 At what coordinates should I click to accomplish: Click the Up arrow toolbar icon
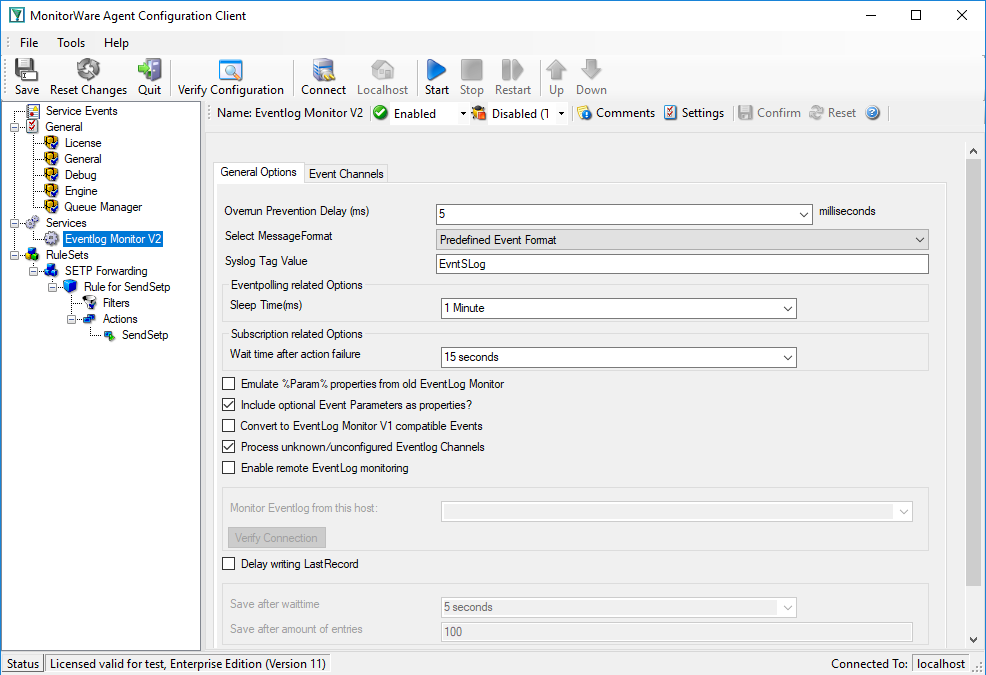click(556, 77)
